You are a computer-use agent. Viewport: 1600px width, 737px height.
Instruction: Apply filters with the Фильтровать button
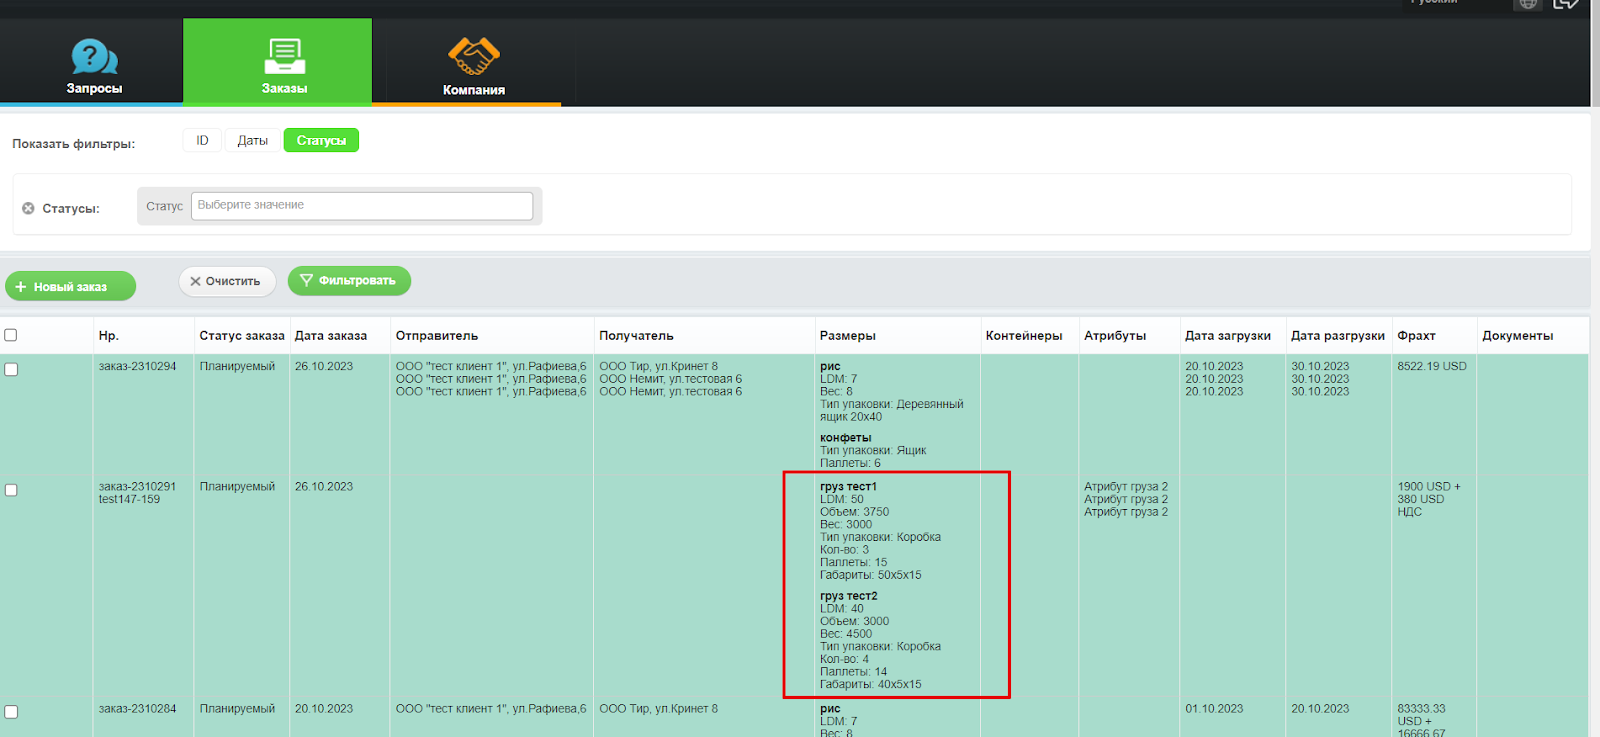click(349, 281)
